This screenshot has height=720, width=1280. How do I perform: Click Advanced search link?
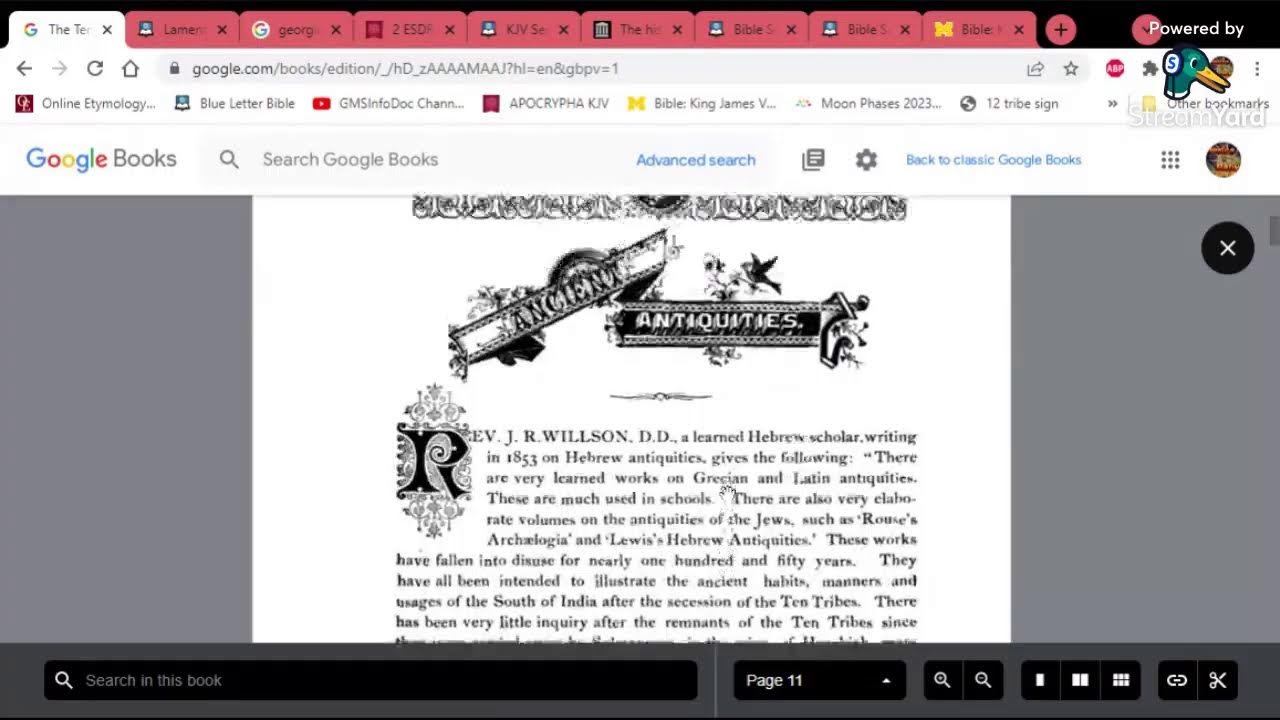(695, 160)
